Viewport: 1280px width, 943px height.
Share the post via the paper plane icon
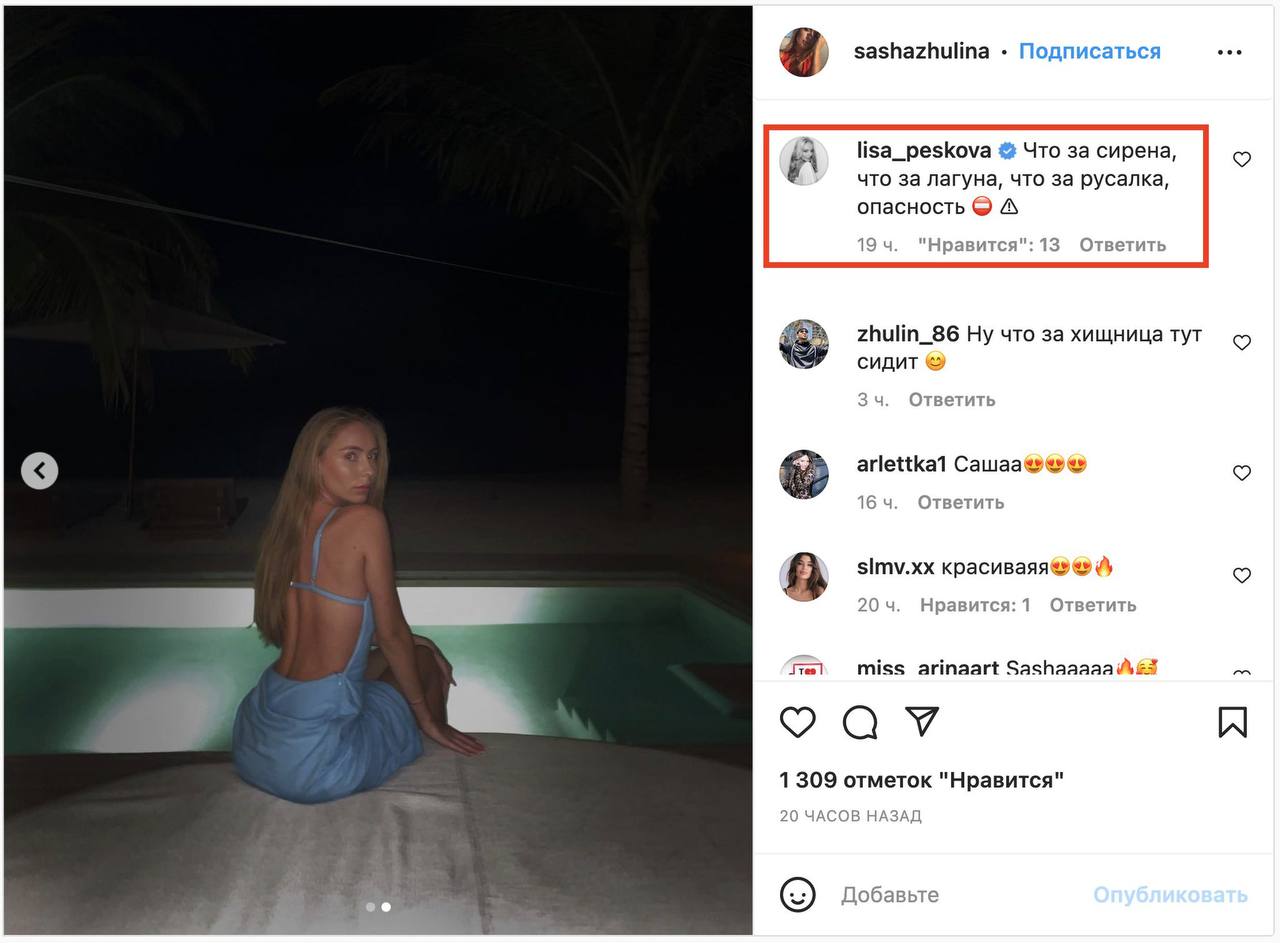click(x=921, y=721)
